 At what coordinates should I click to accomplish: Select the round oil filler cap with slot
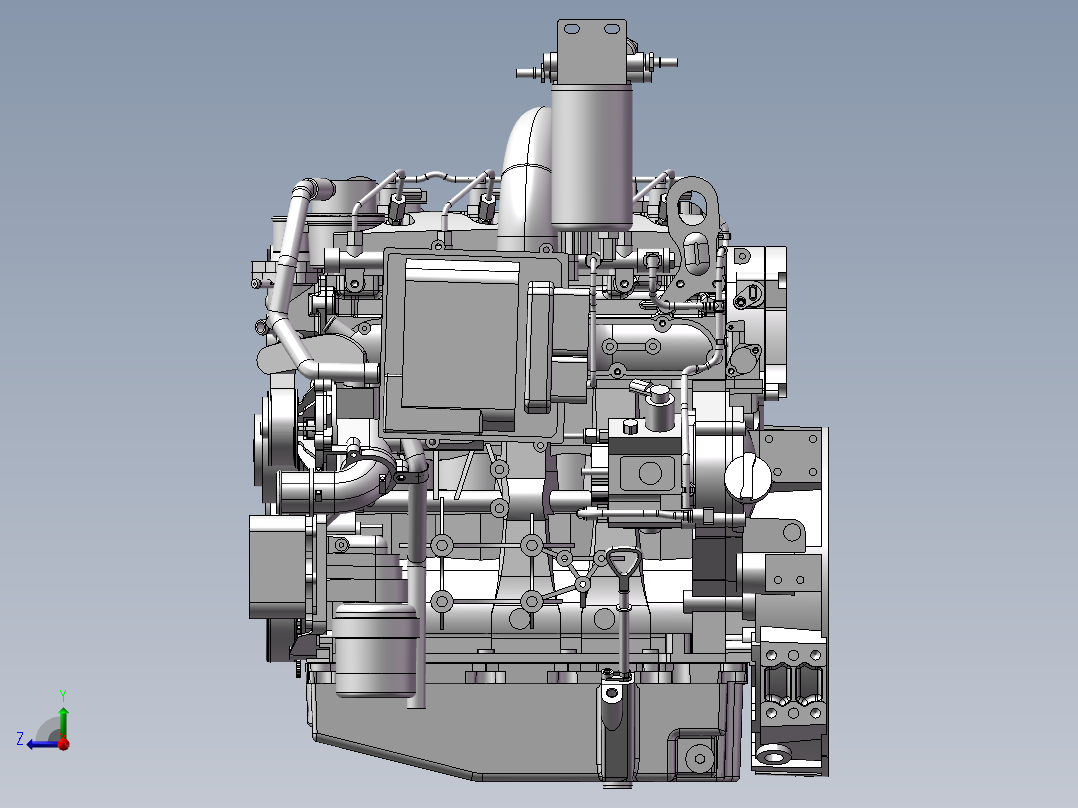tap(748, 477)
